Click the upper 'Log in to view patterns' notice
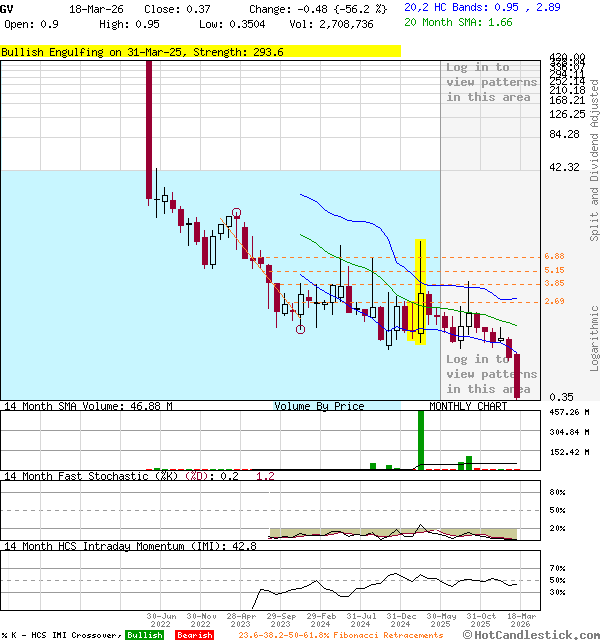The width and height of the screenshot is (600, 640). pos(491,82)
